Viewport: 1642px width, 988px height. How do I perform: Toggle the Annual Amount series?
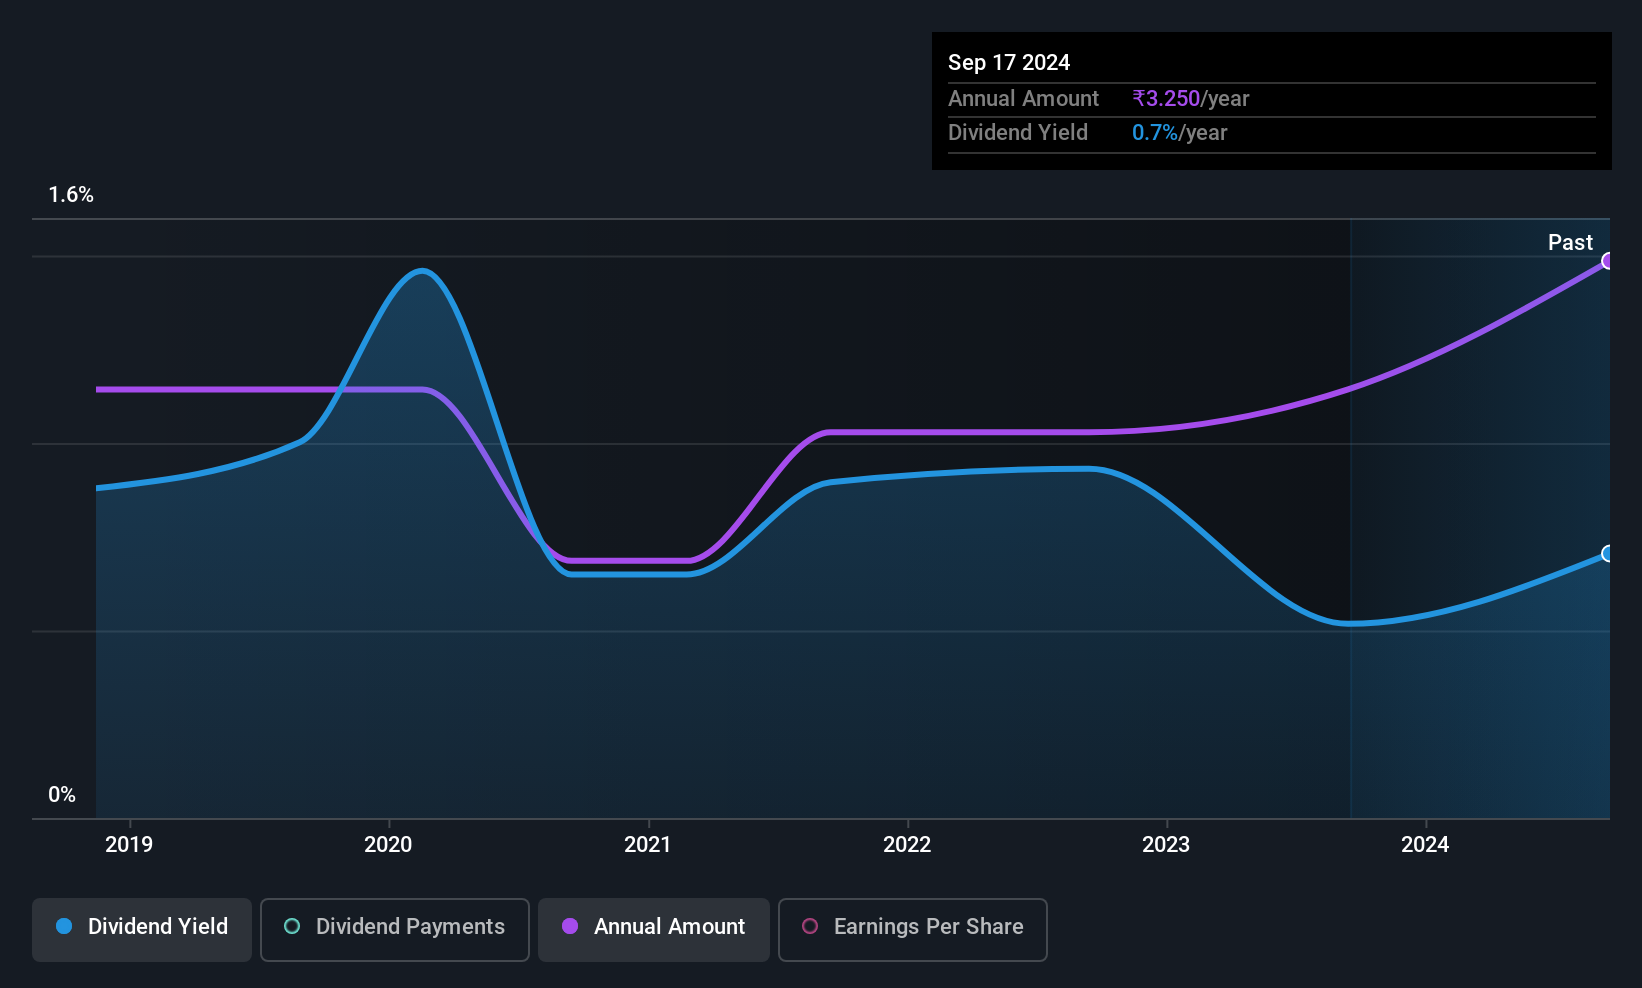[x=654, y=929]
